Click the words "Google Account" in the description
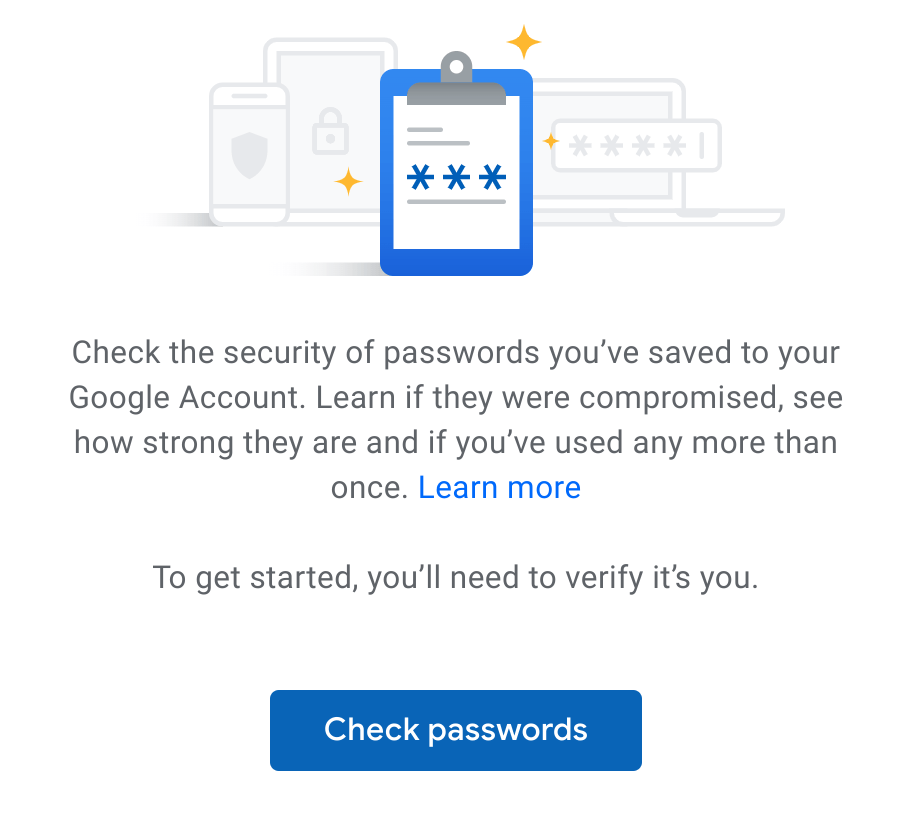923x838 pixels. tap(187, 398)
